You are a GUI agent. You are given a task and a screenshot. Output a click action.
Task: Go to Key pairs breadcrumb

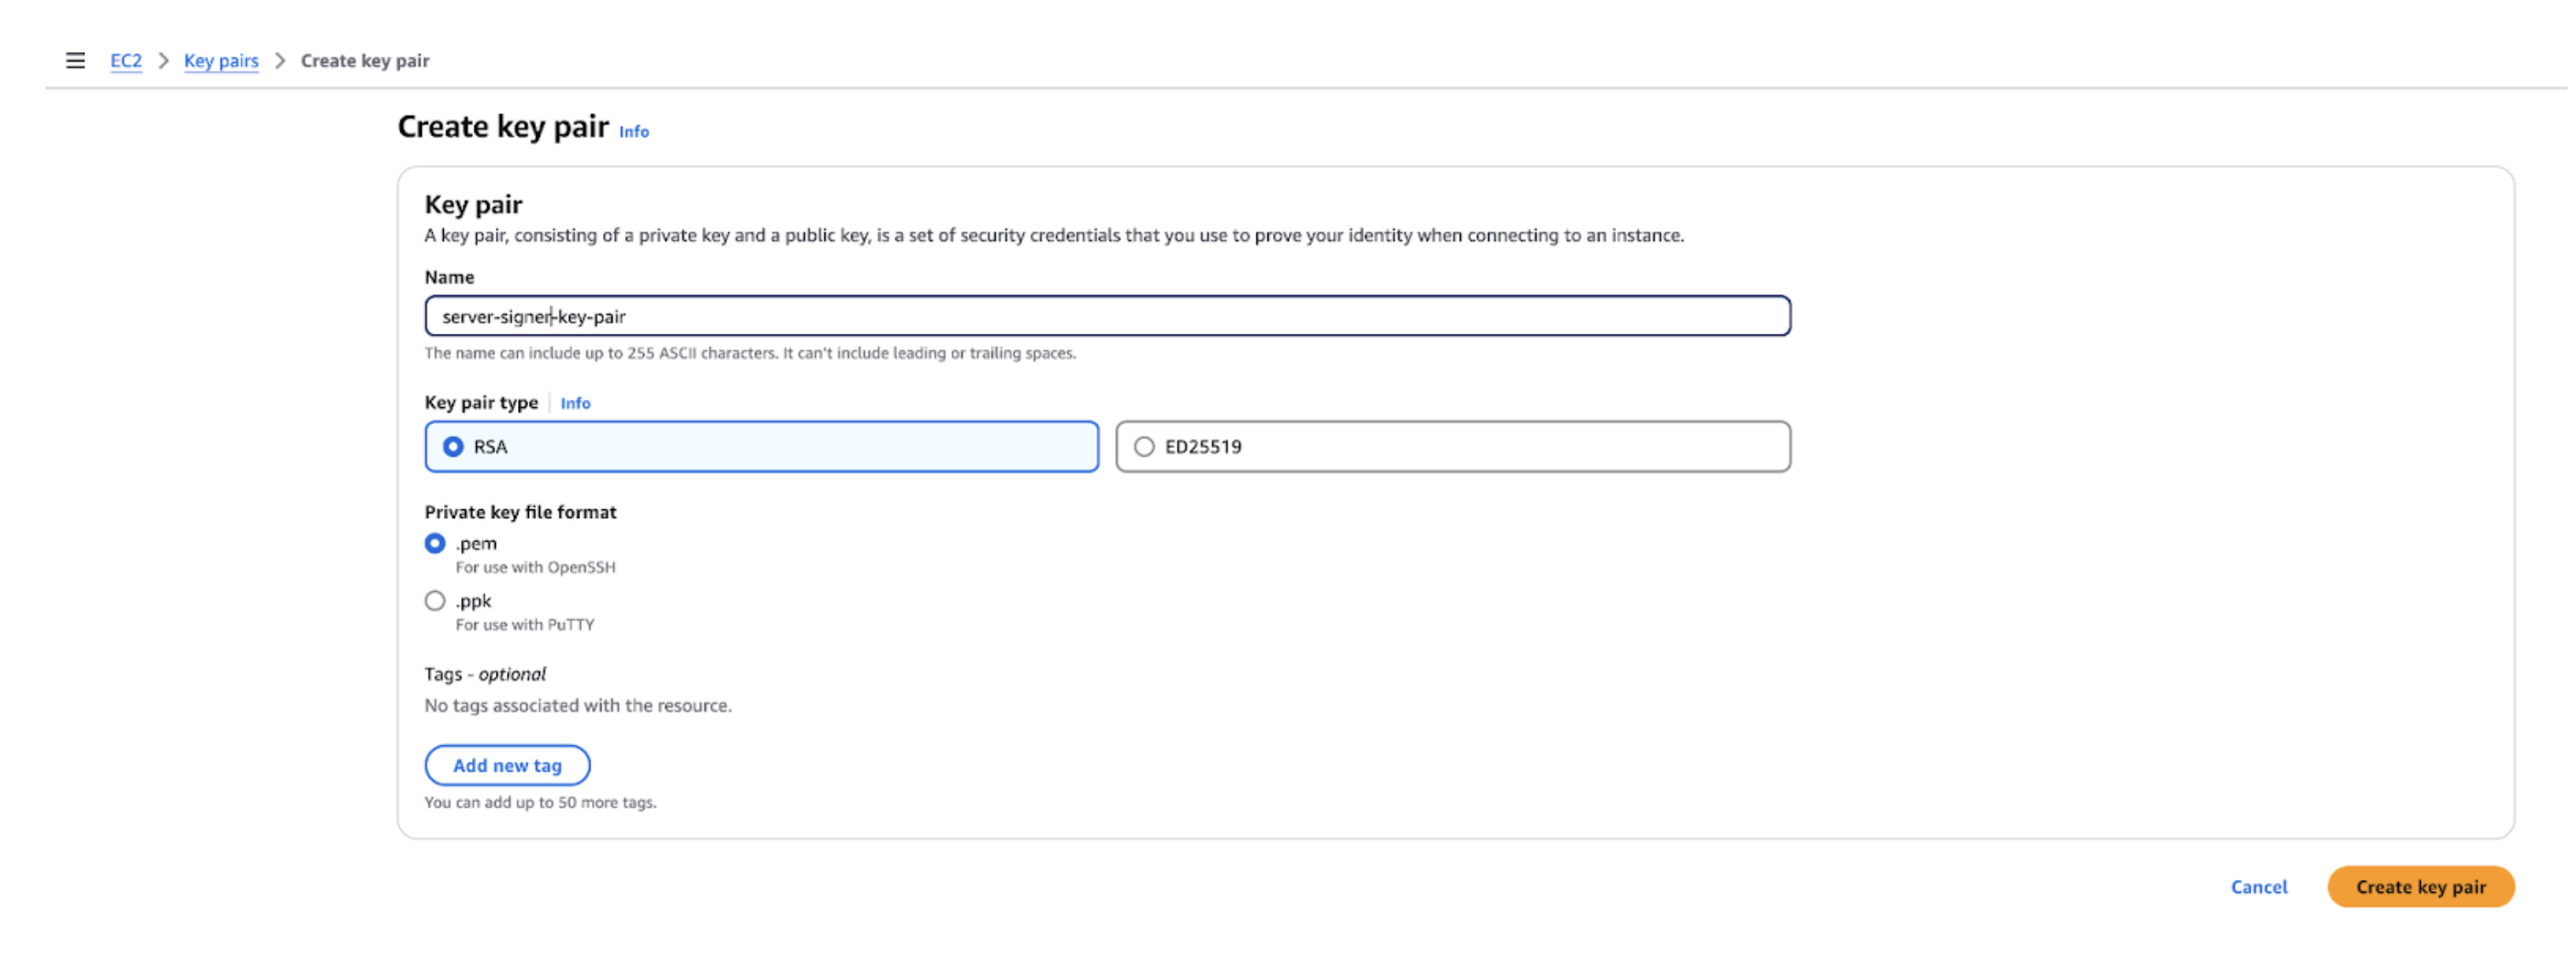pyautogui.click(x=221, y=61)
